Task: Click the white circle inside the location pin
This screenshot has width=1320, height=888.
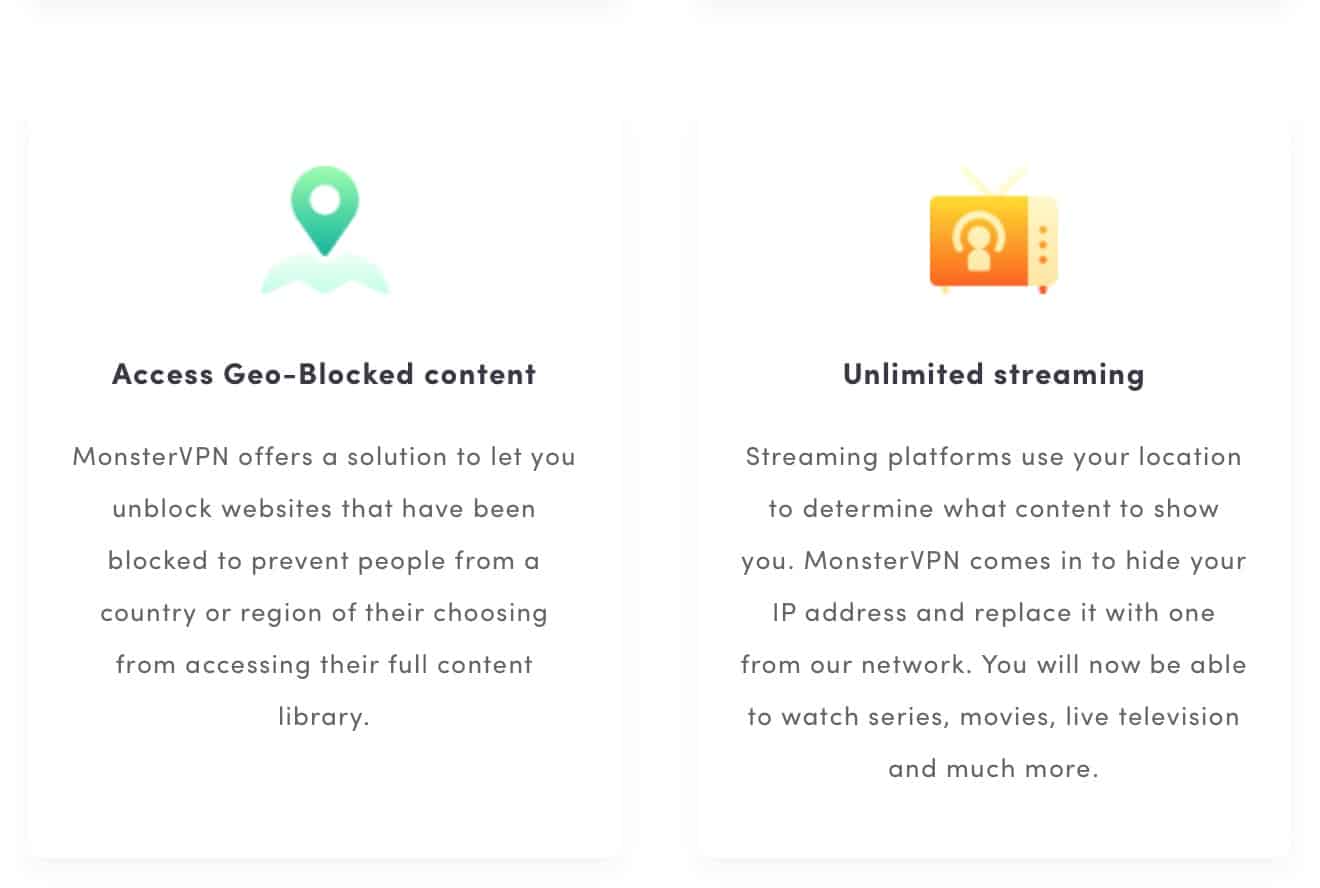Action: pyautogui.click(x=324, y=199)
